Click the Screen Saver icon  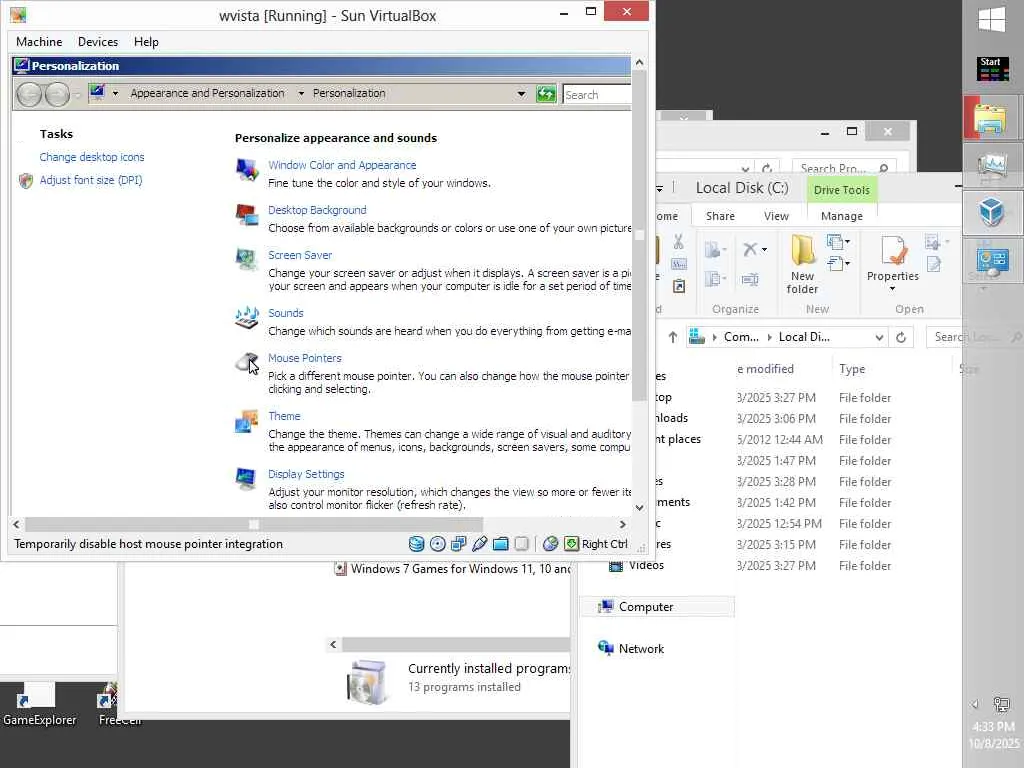[247, 260]
